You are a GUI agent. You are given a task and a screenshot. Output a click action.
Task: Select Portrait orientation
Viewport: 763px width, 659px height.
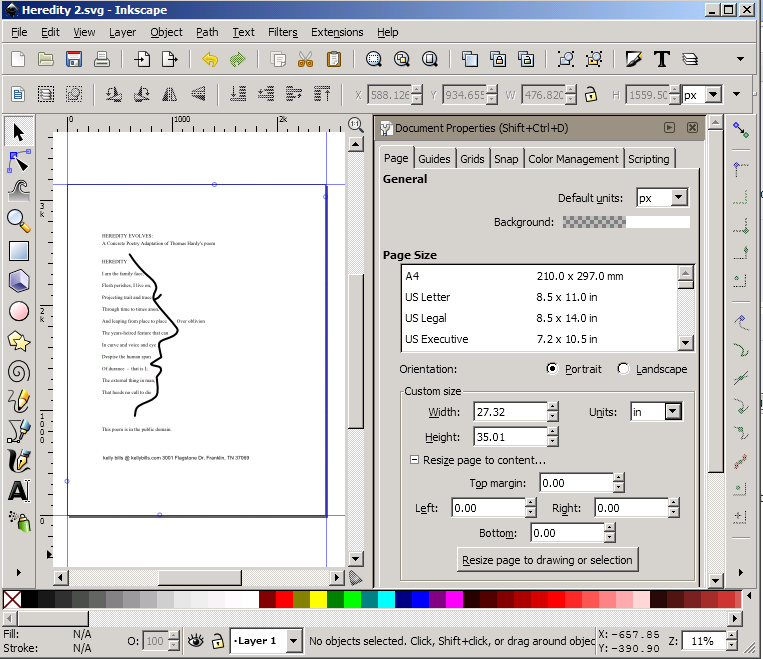point(552,369)
